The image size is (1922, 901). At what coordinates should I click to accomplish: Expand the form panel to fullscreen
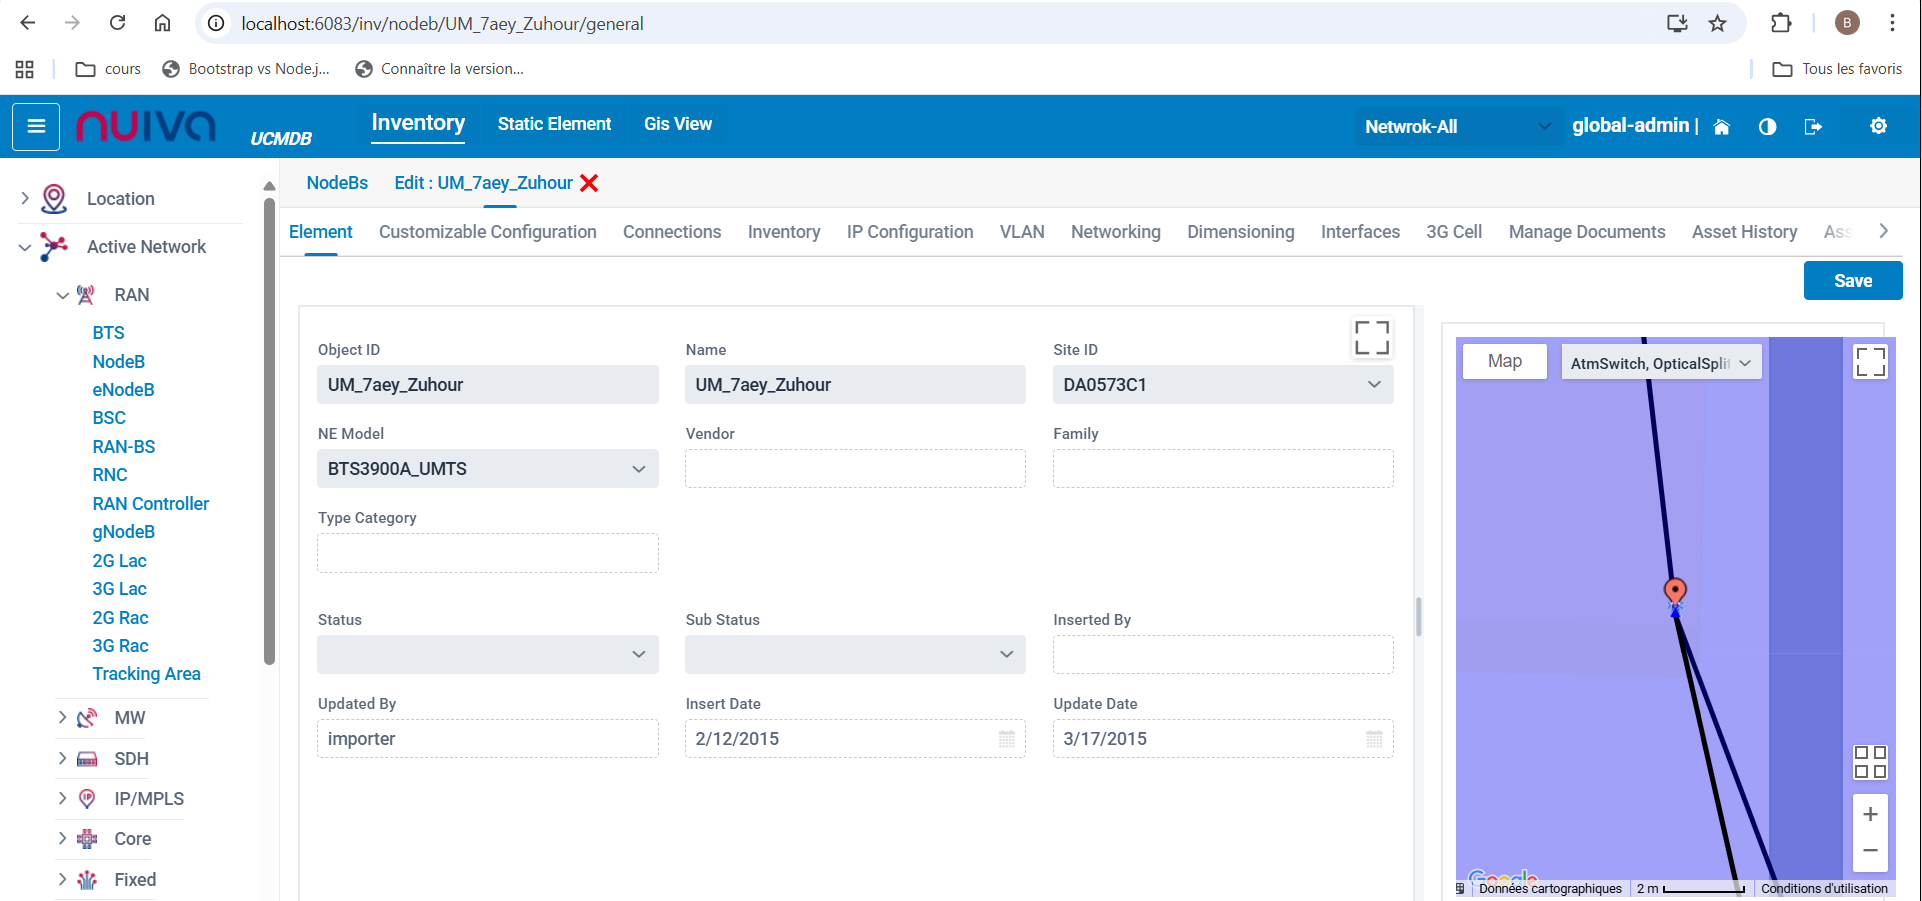pyautogui.click(x=1371, y=338)
